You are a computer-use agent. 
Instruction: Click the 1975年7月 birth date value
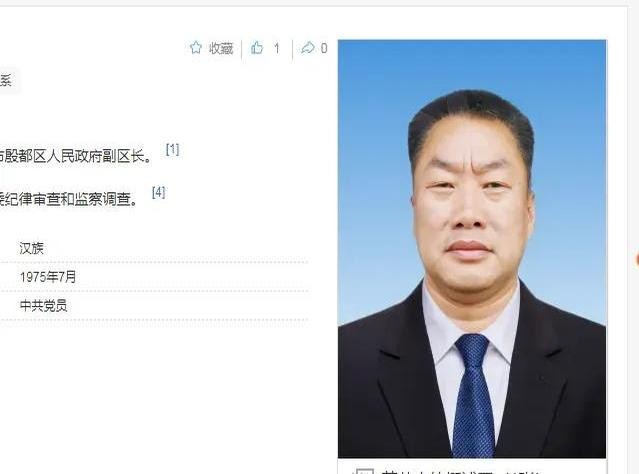pyautogui.click(x=48, y=277)
